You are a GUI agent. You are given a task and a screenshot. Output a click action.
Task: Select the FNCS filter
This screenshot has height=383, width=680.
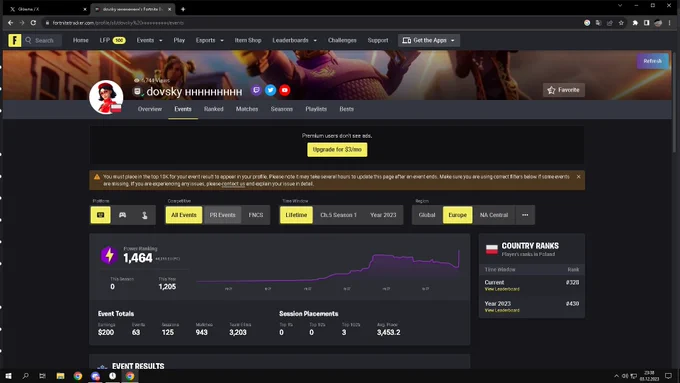256,215
